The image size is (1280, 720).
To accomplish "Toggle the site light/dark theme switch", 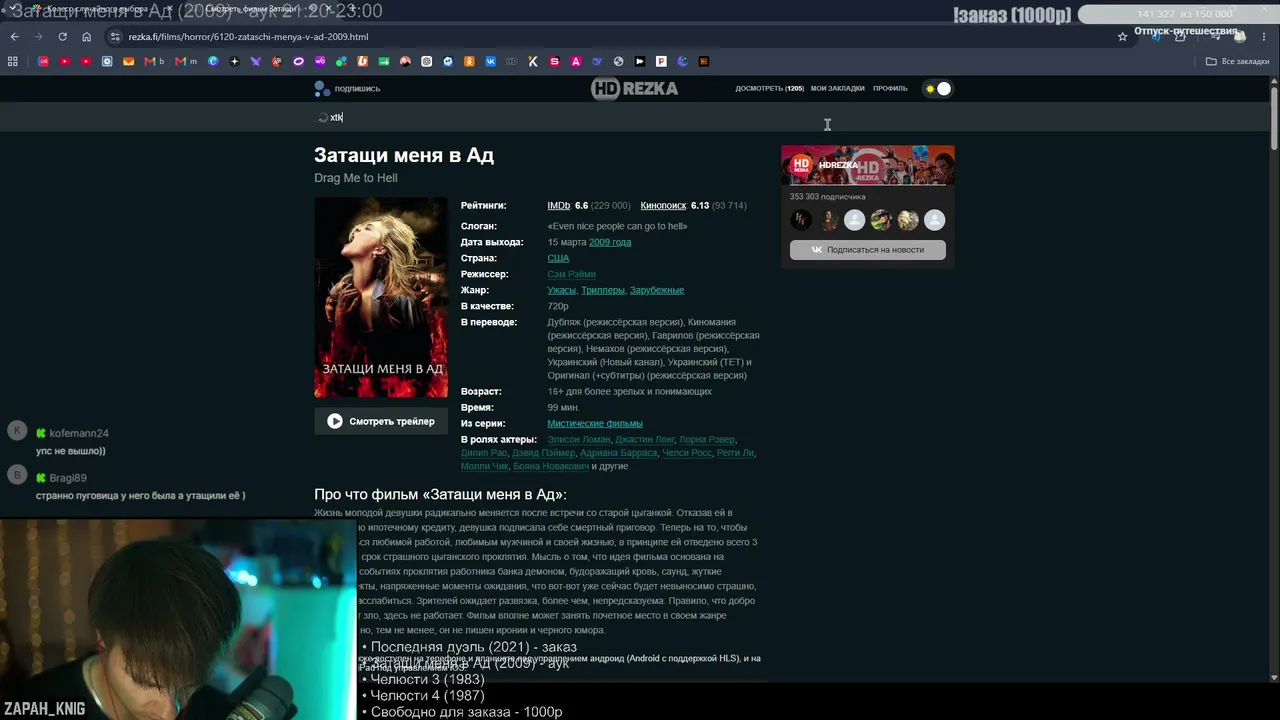I will 938,89.
